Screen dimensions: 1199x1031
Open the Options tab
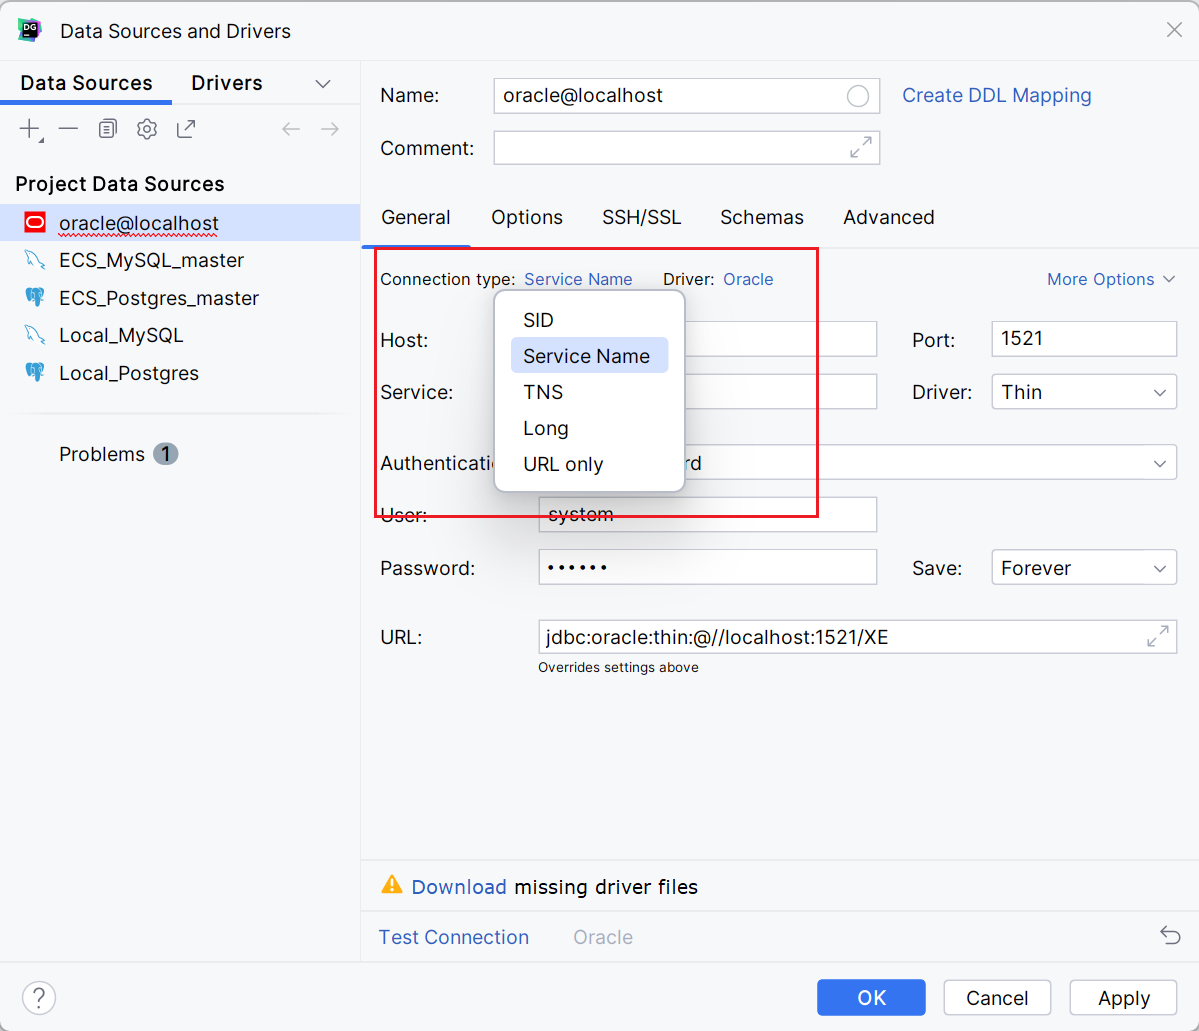click(x=527, y=217)
